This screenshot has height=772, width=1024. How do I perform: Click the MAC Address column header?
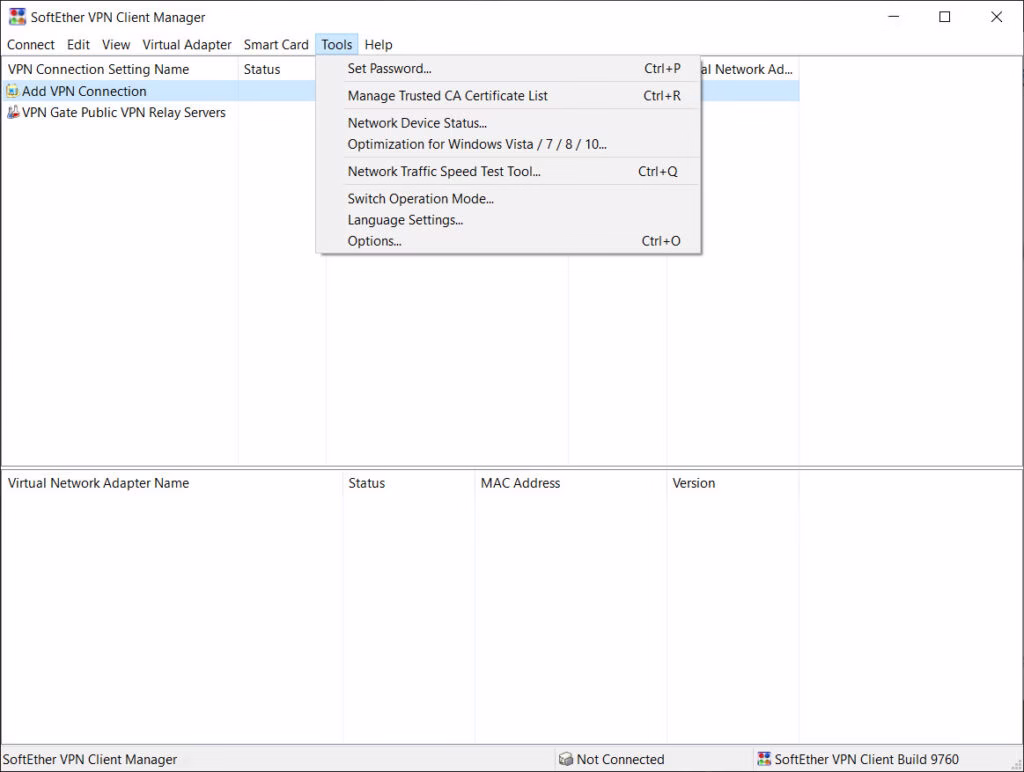(x=571, y=483)
